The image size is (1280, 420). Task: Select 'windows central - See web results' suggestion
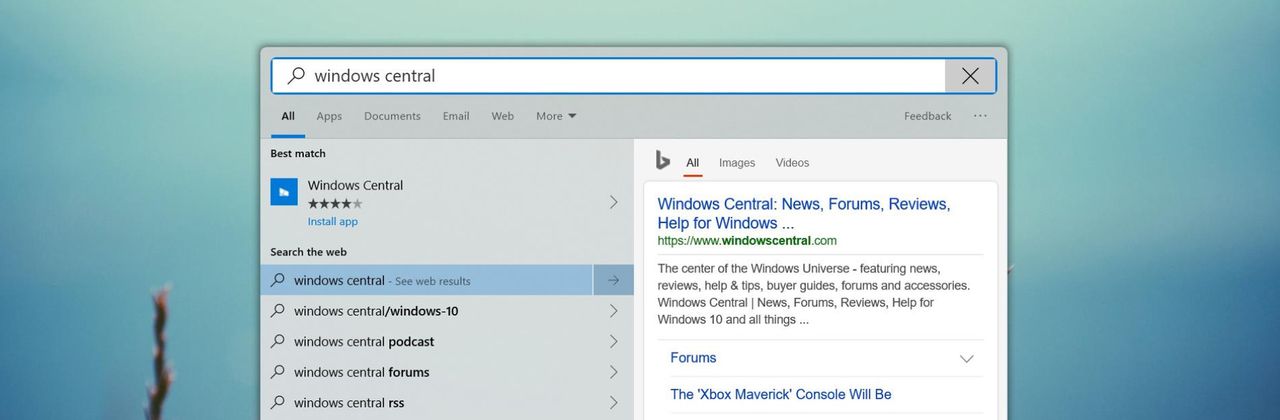[427, 281]
